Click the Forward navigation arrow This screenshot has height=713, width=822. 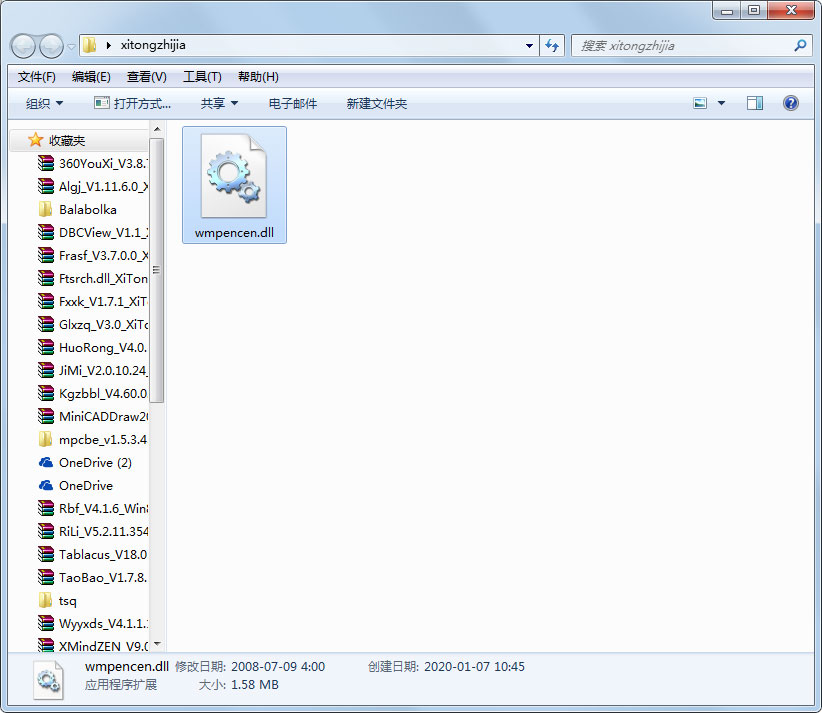click(x=48, y=46)
